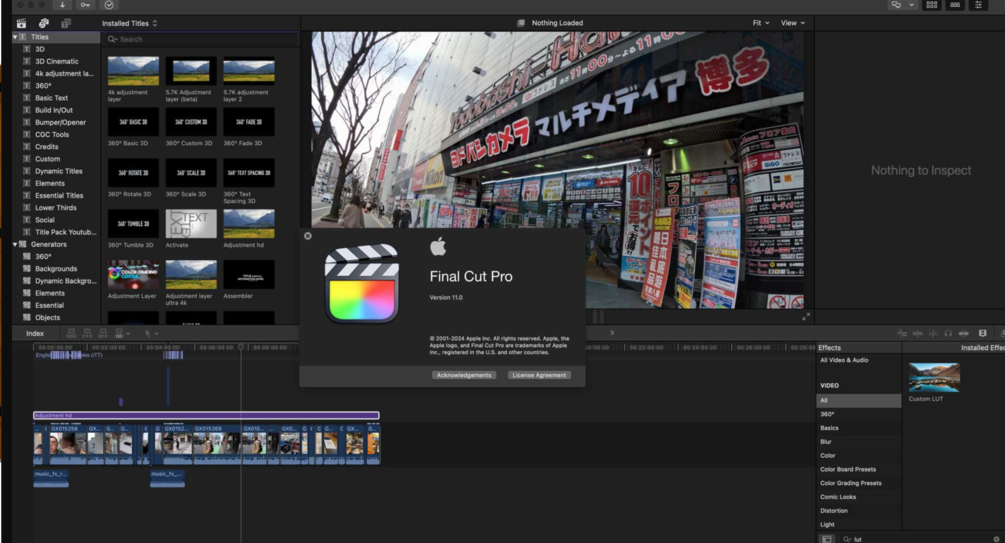The image size is (1005, 543).
Task: Open the clip appearance options icon
Action: 963,333
